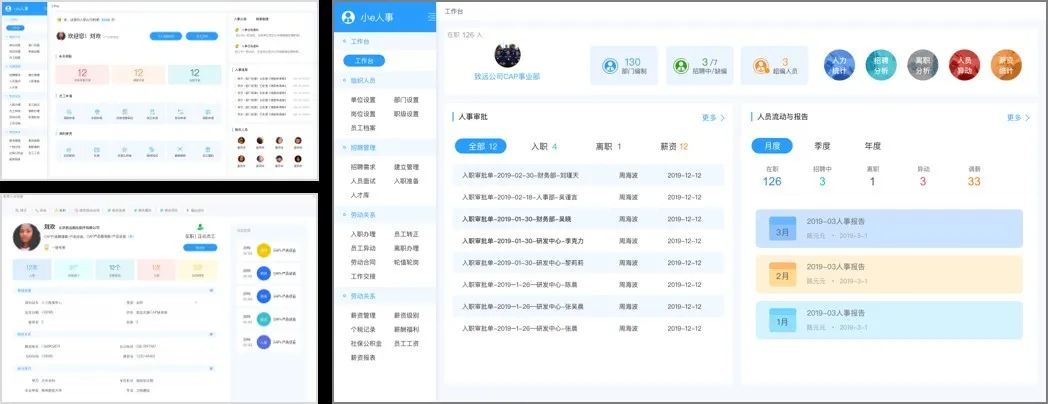Image resolution: width=1048 pixels, height=404 pixels.
Task: Switch report period to 季度
Action: [x=822, y=146]
